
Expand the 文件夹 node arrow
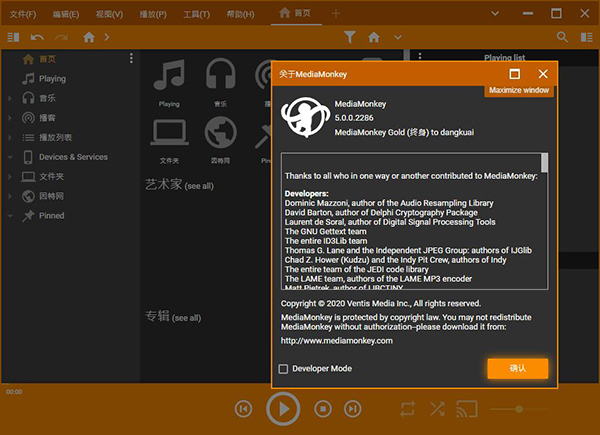10,176
